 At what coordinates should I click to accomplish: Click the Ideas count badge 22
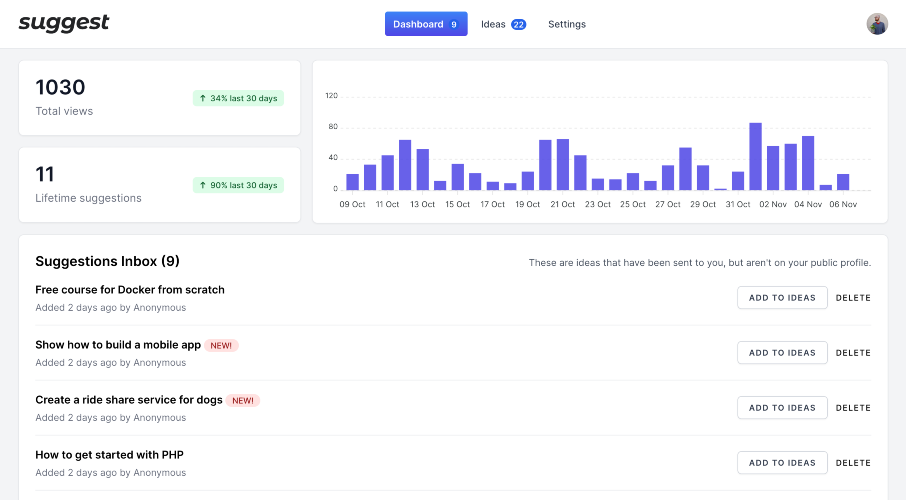[x=518, y=24]
